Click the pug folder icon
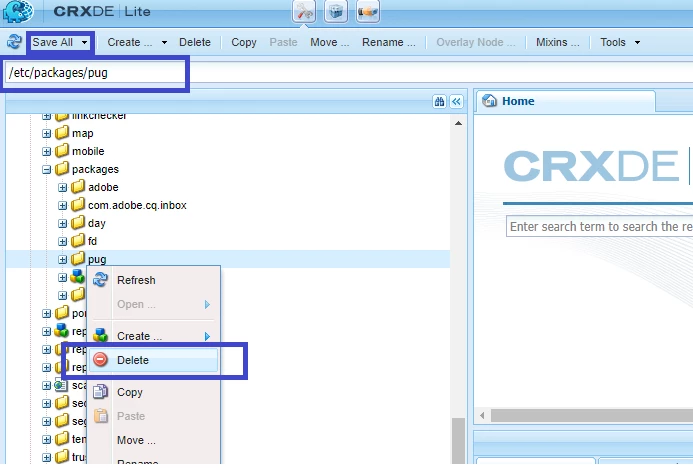Image resolution: width=693 pixels, height=476 pixels. point(78,258)
